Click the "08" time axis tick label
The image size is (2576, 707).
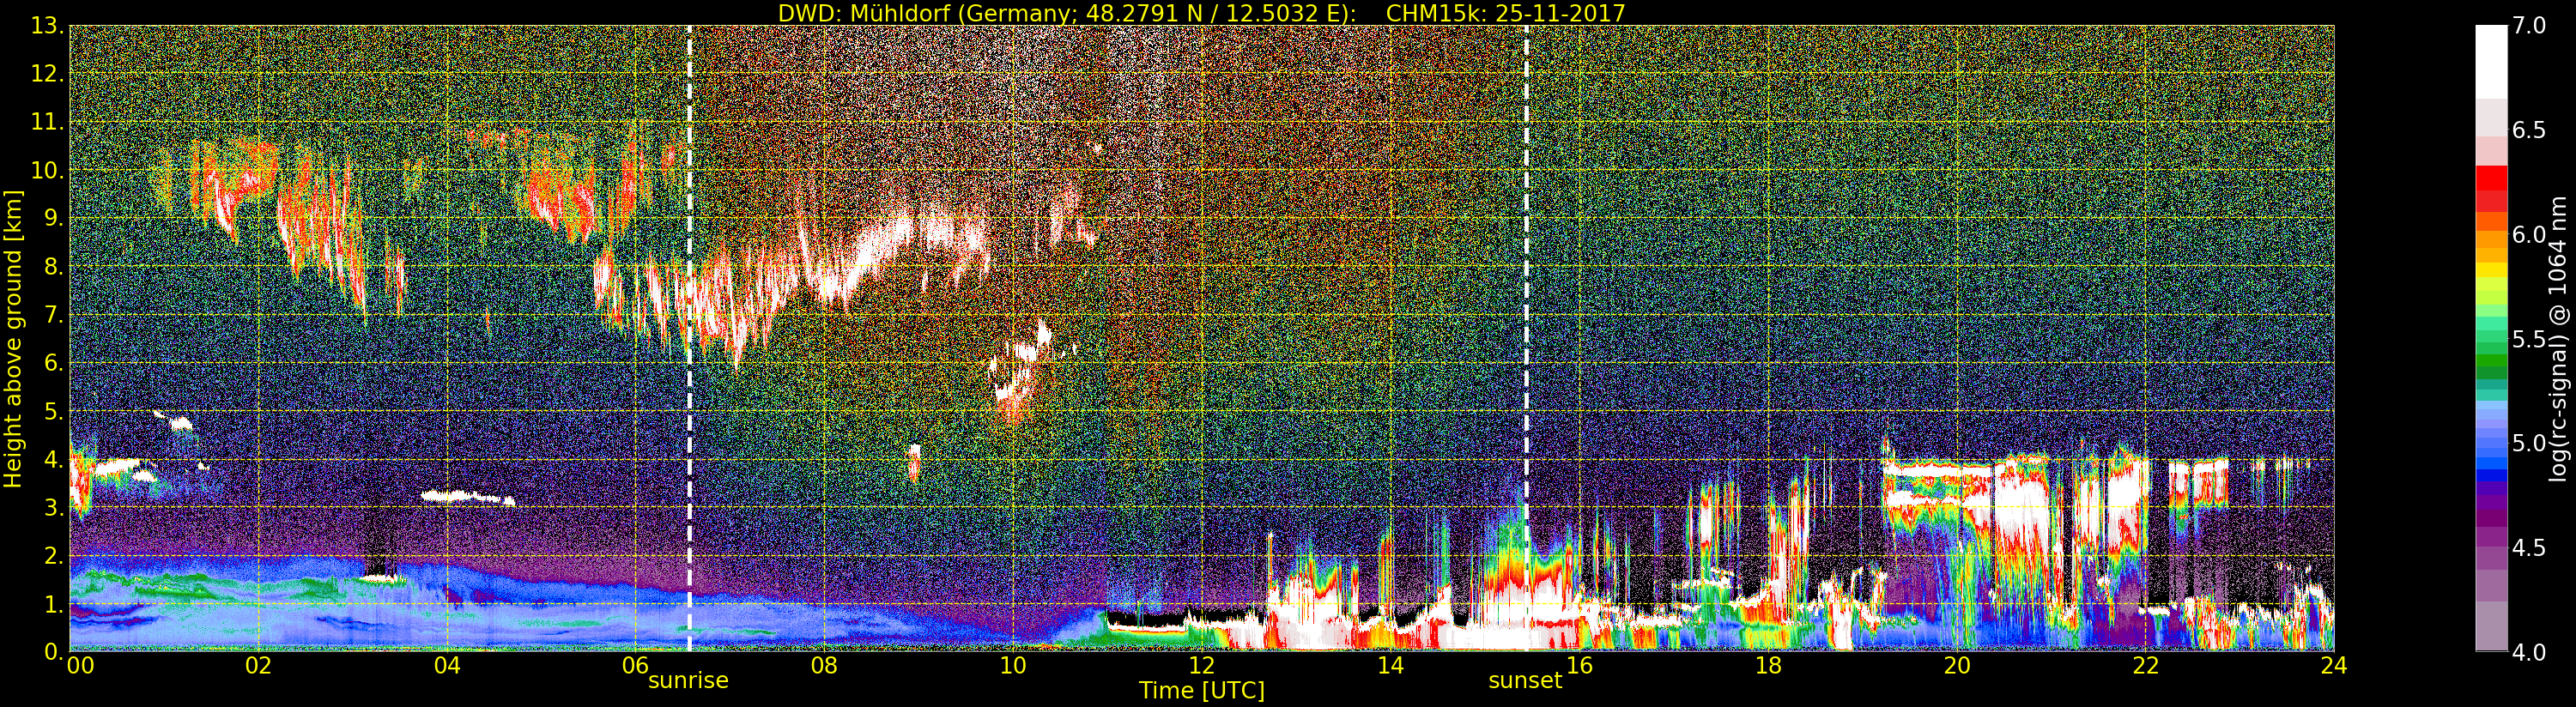point(824,665)
